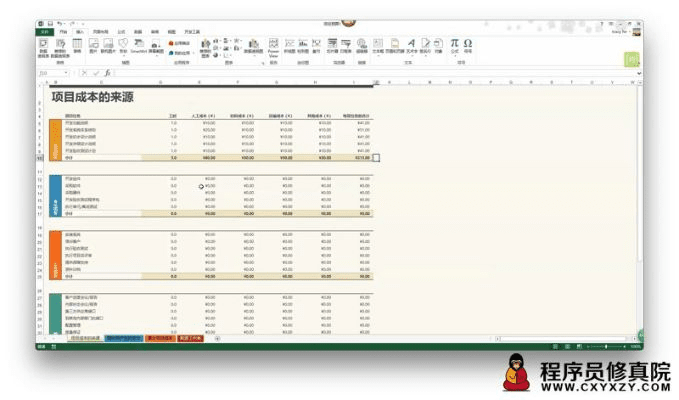Open the File tab
The width and height of the screenshot is (679, 400).
tap(44, 32)
